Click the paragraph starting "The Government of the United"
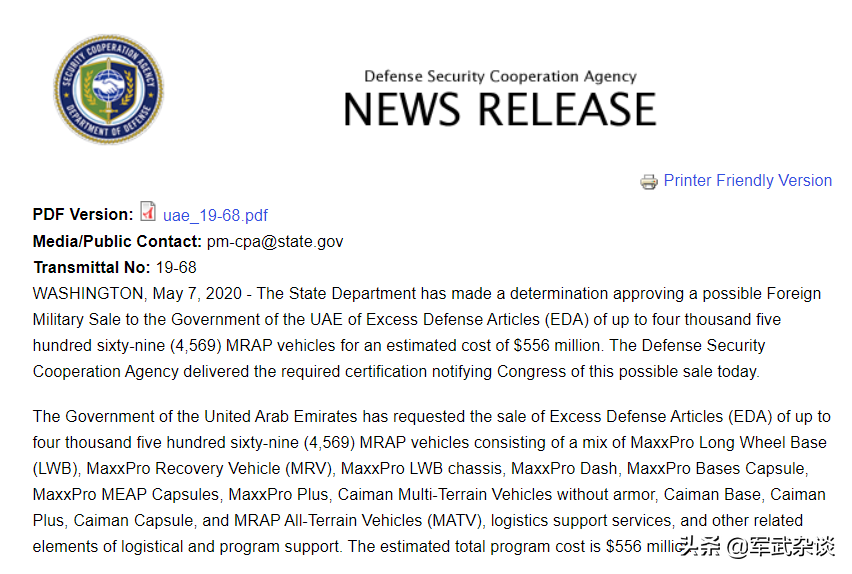852x574 pixels. [431, 482]
